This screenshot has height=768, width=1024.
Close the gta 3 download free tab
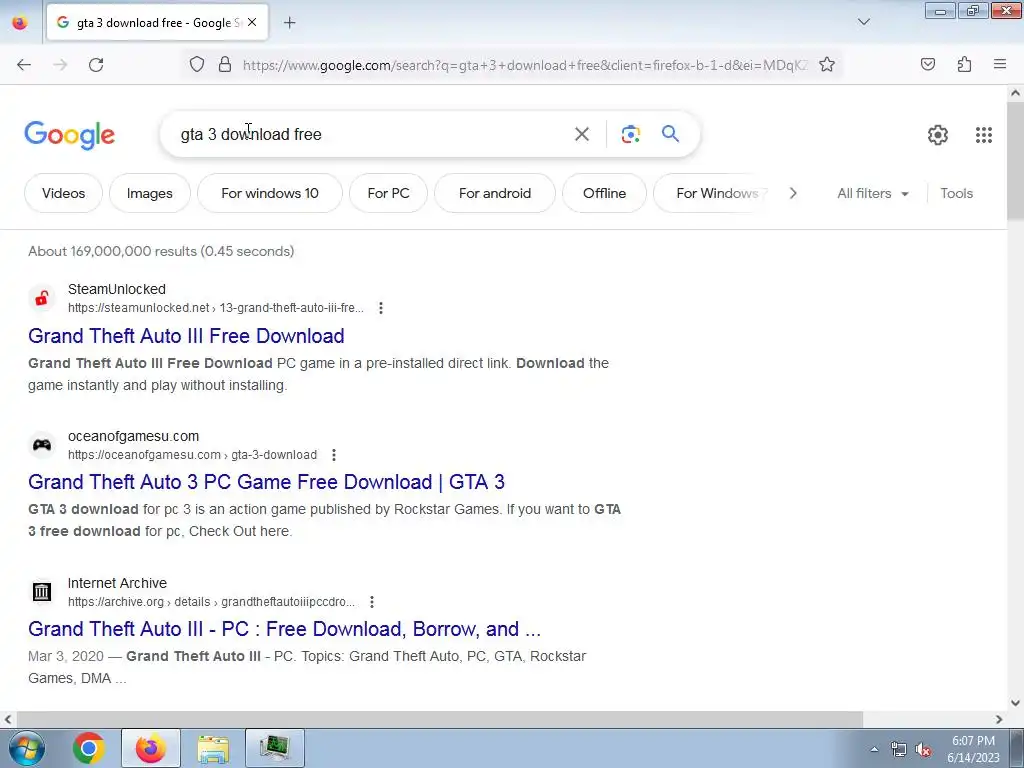[252, 22]
